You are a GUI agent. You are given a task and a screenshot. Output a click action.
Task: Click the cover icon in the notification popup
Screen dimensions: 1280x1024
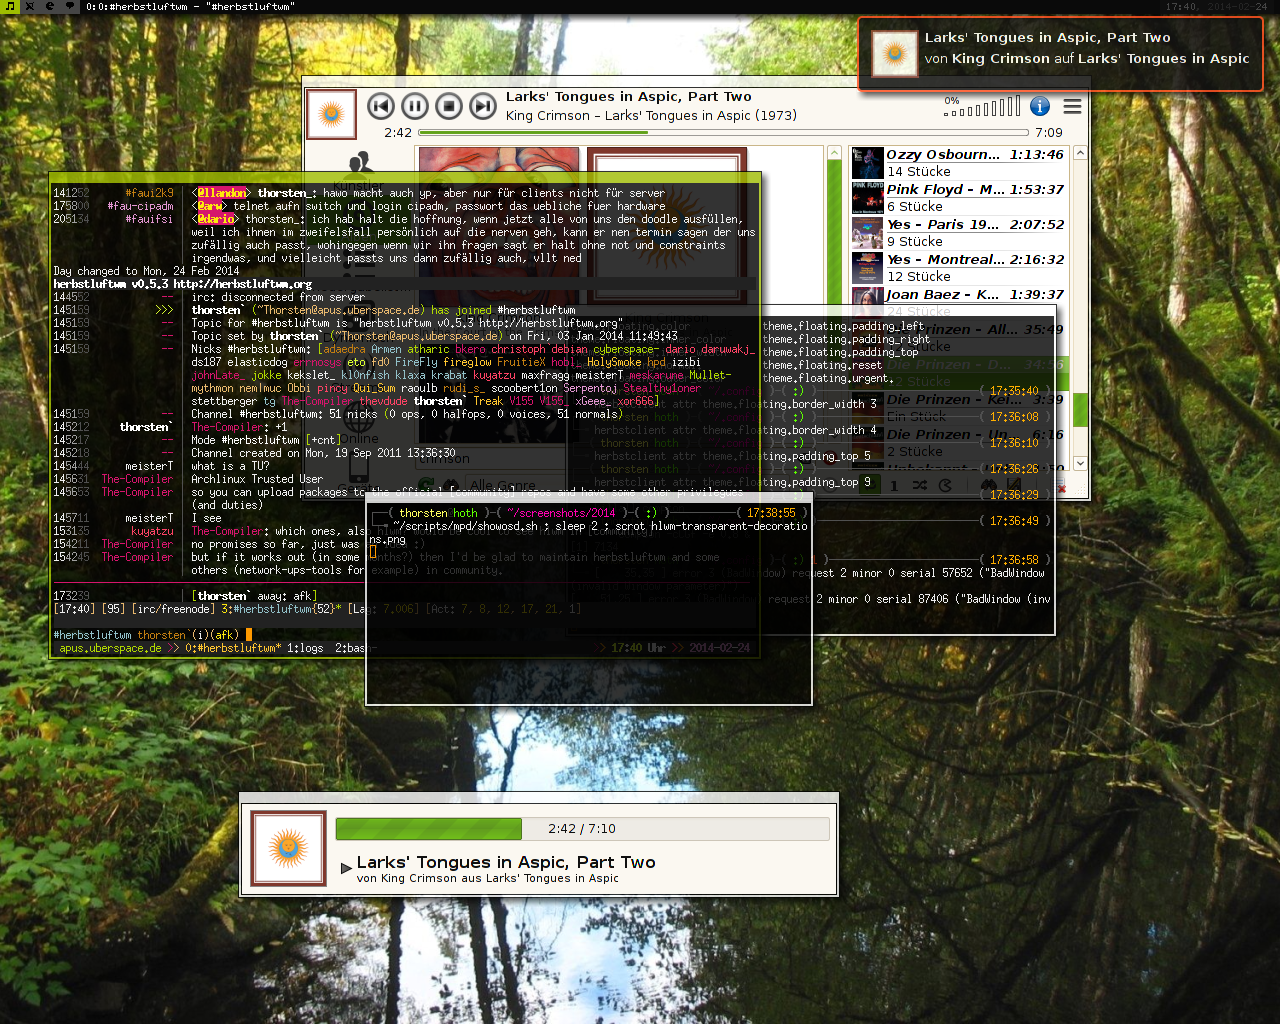coord(895,54)
